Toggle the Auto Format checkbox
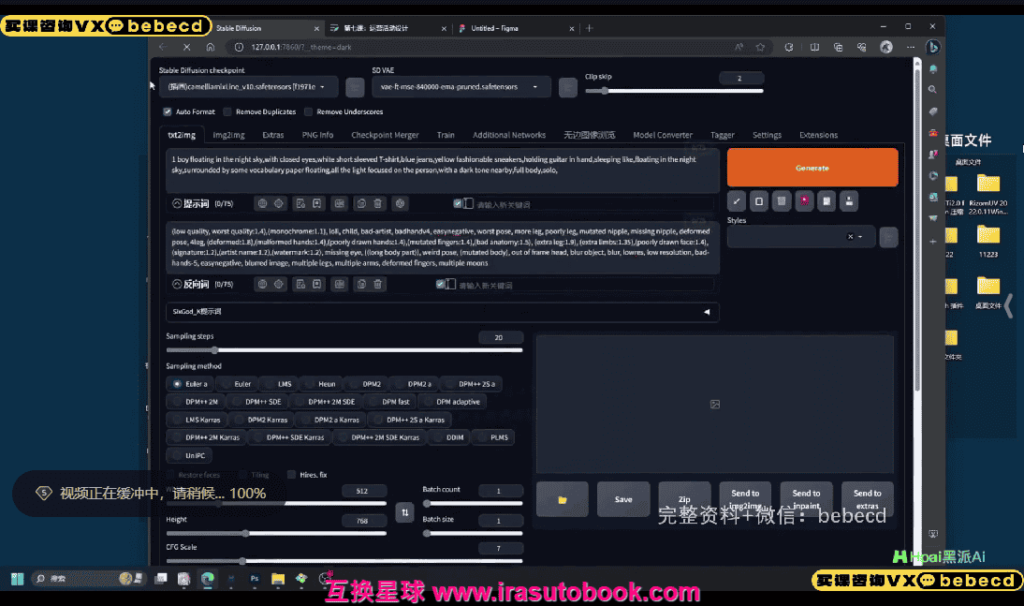Viewport: 1024px width, 606px height. tap(167, 112)
